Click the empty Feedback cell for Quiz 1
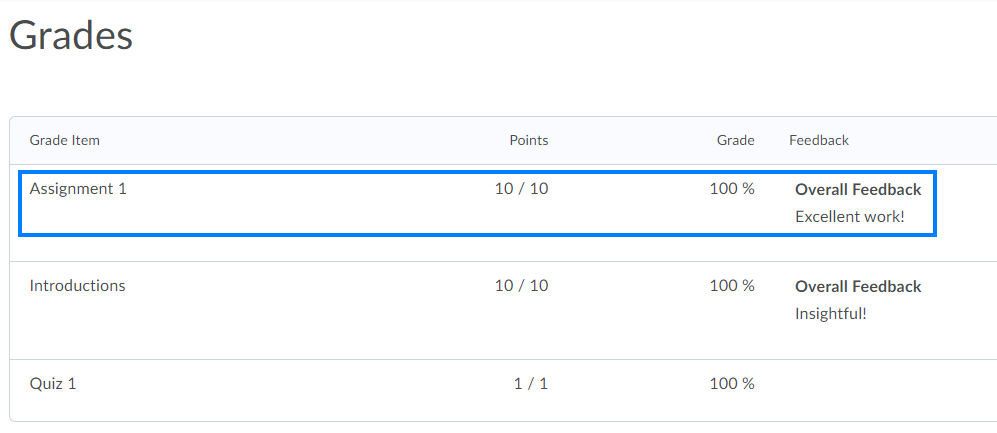 pyautogui.click(x=870, y=383)
